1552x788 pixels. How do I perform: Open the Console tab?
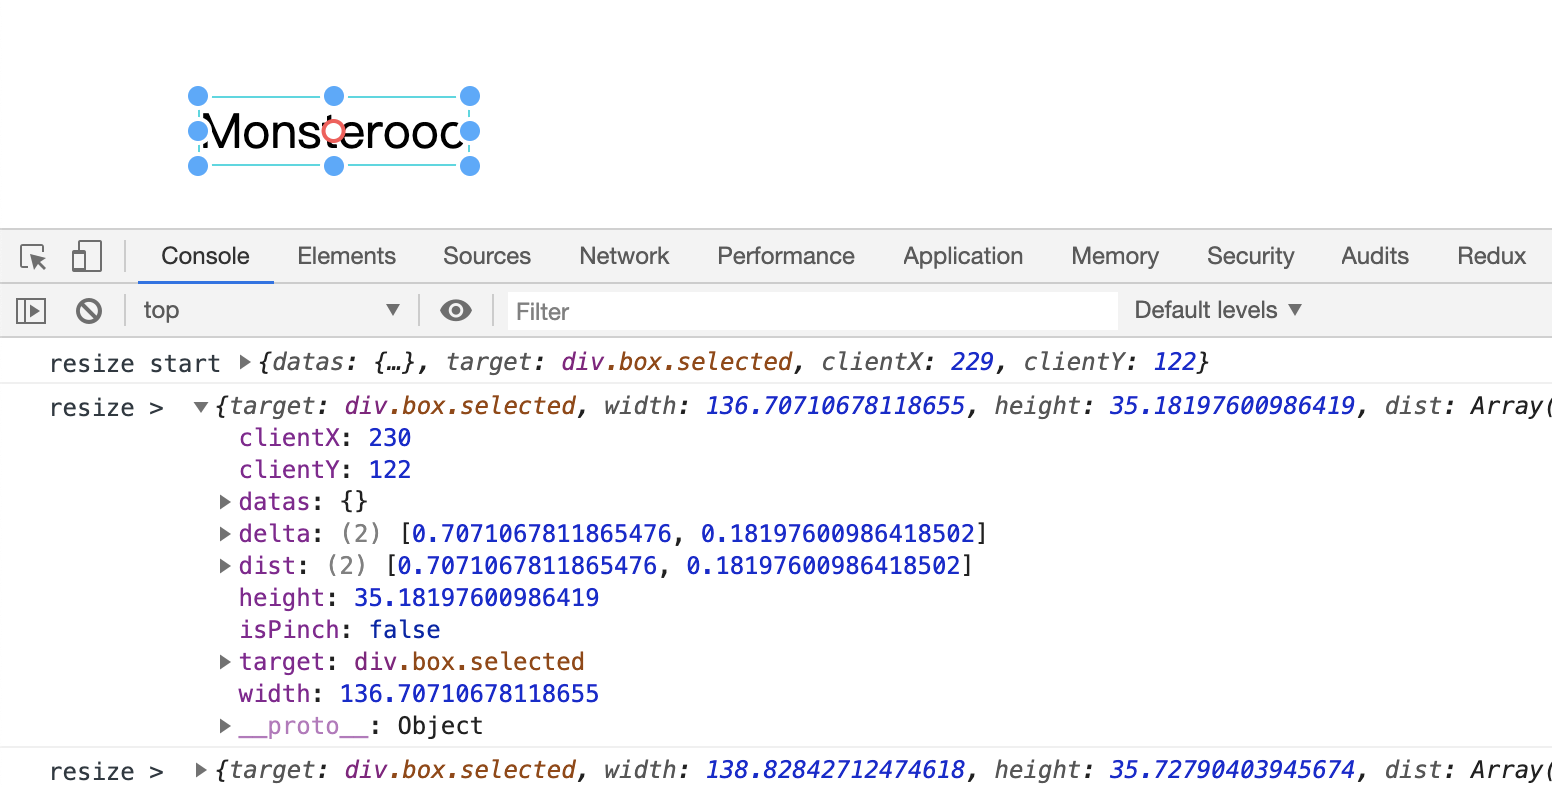pyautogui.click(x=205, y=256)
